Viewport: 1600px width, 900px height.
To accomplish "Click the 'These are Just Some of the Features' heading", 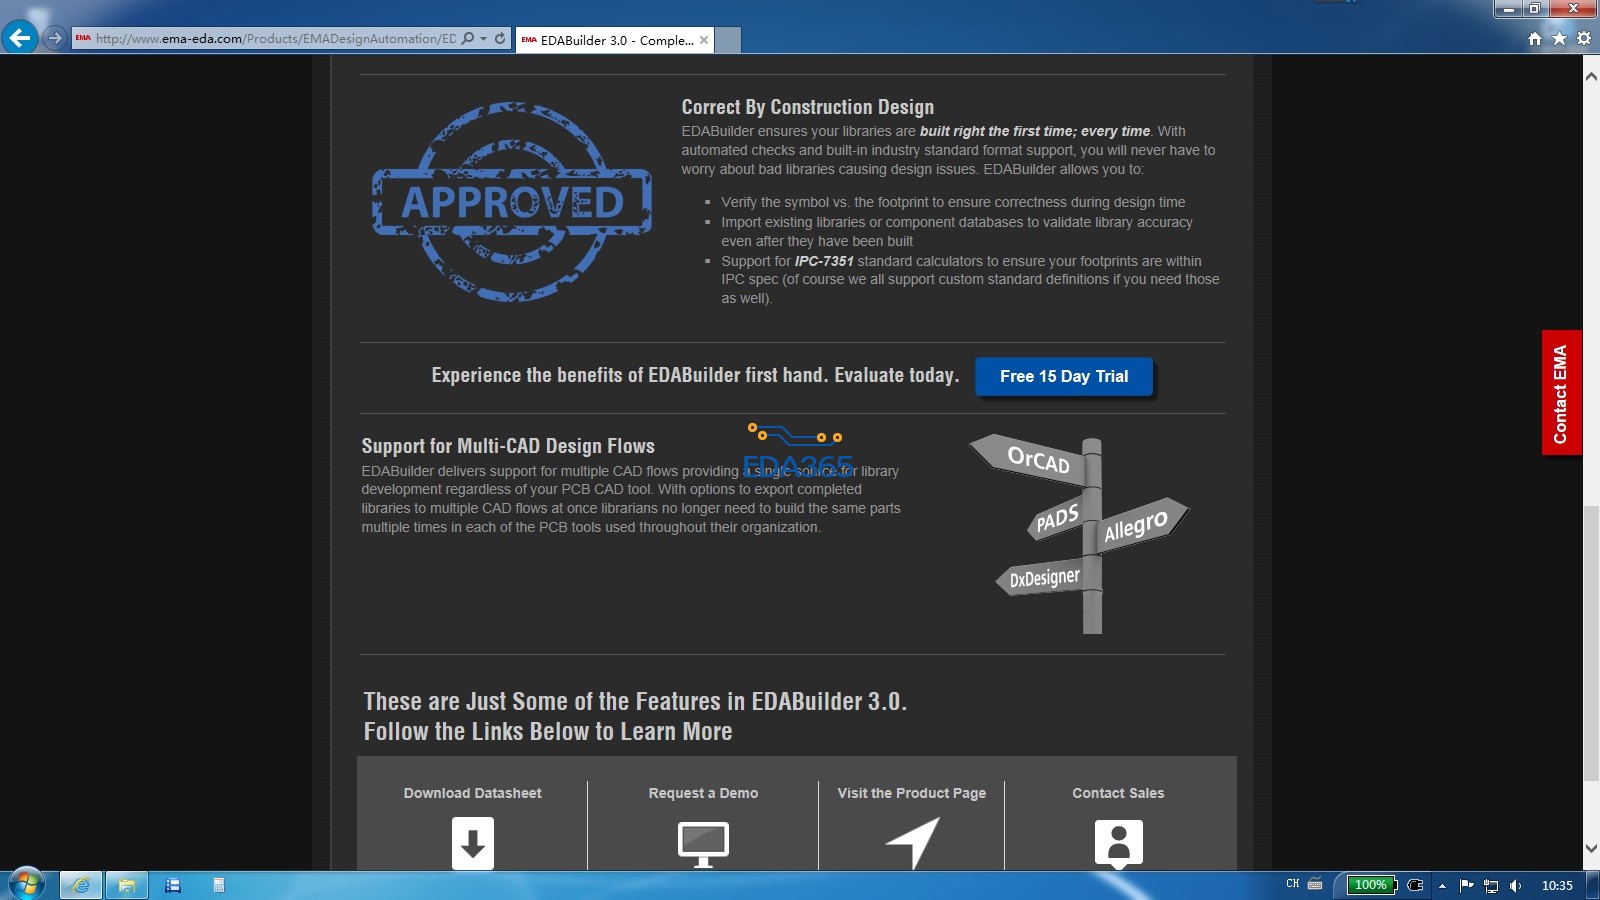I will (x=635, y=701).
